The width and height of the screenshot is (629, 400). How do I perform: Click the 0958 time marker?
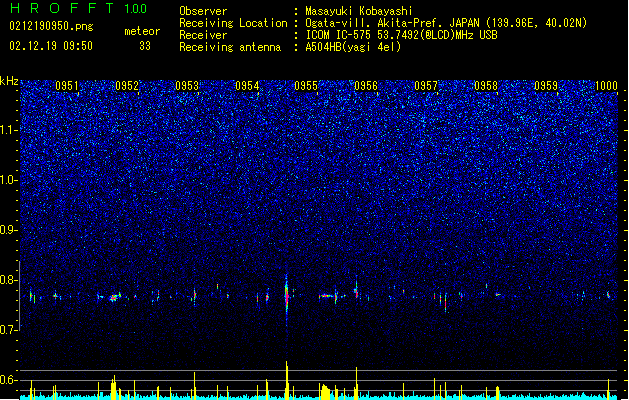click(x=486, y=86)
